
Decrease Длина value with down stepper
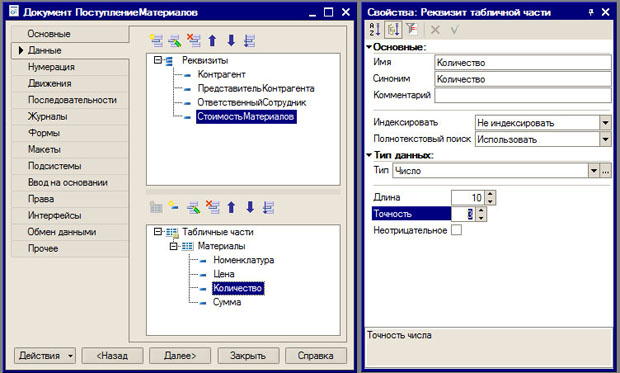pyautogui.click(x=490, y=201)
